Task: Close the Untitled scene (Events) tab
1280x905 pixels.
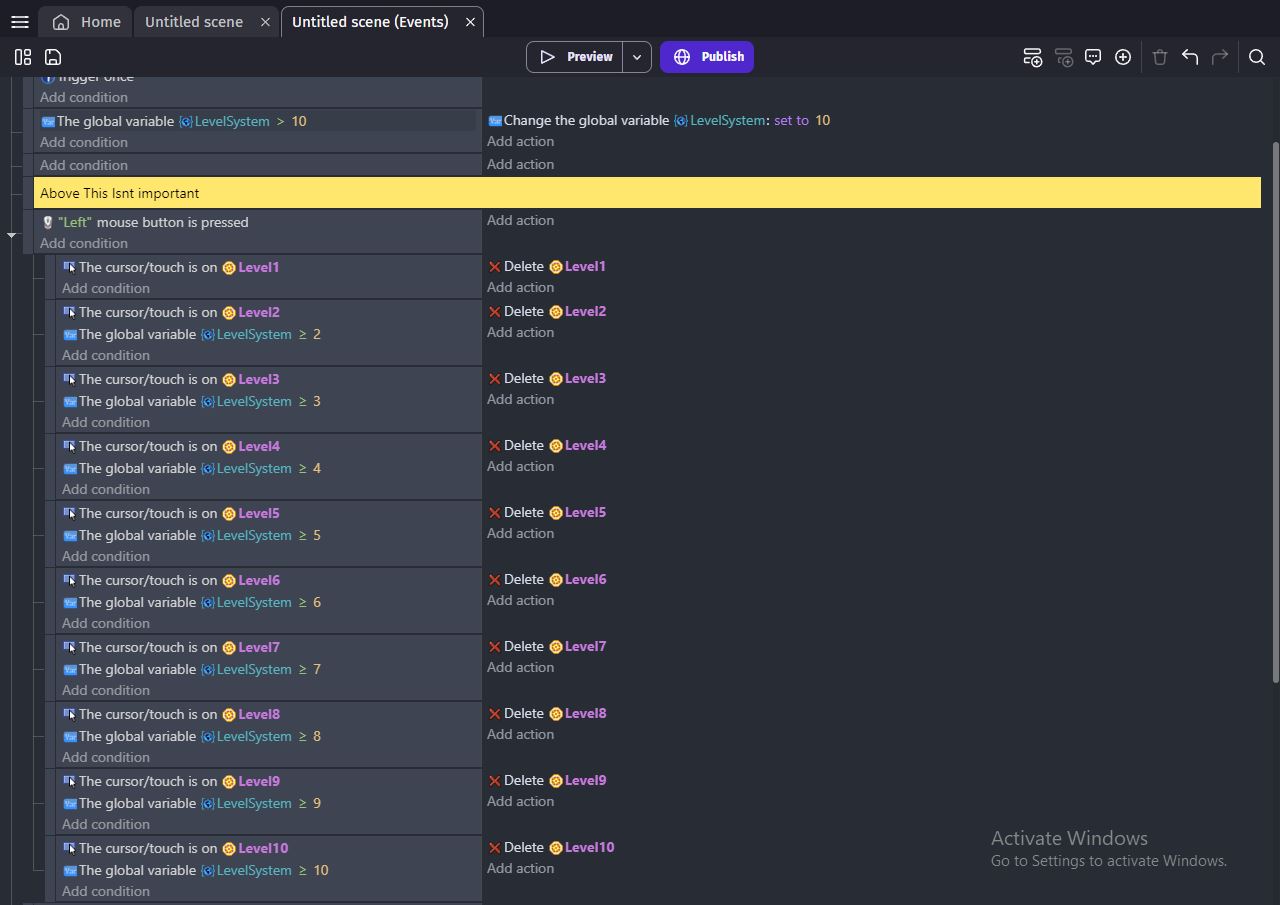Action: tap(470, 22)
